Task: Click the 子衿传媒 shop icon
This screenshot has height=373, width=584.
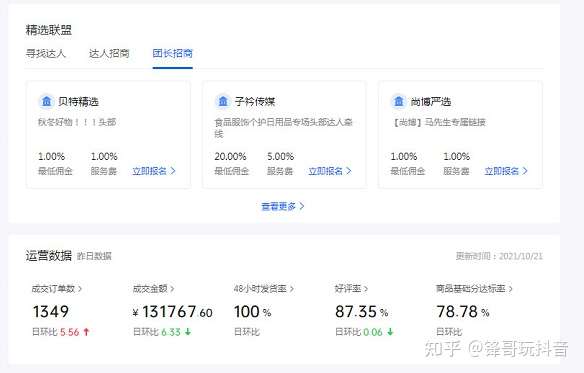Action: [x=223, y=101]
